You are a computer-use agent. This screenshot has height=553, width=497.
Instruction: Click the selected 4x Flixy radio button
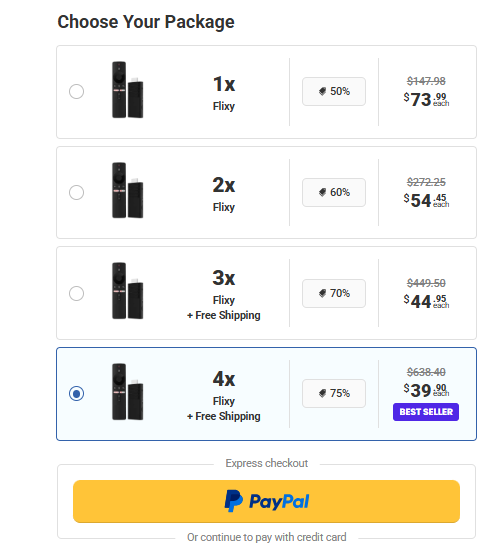pos(76,393)
